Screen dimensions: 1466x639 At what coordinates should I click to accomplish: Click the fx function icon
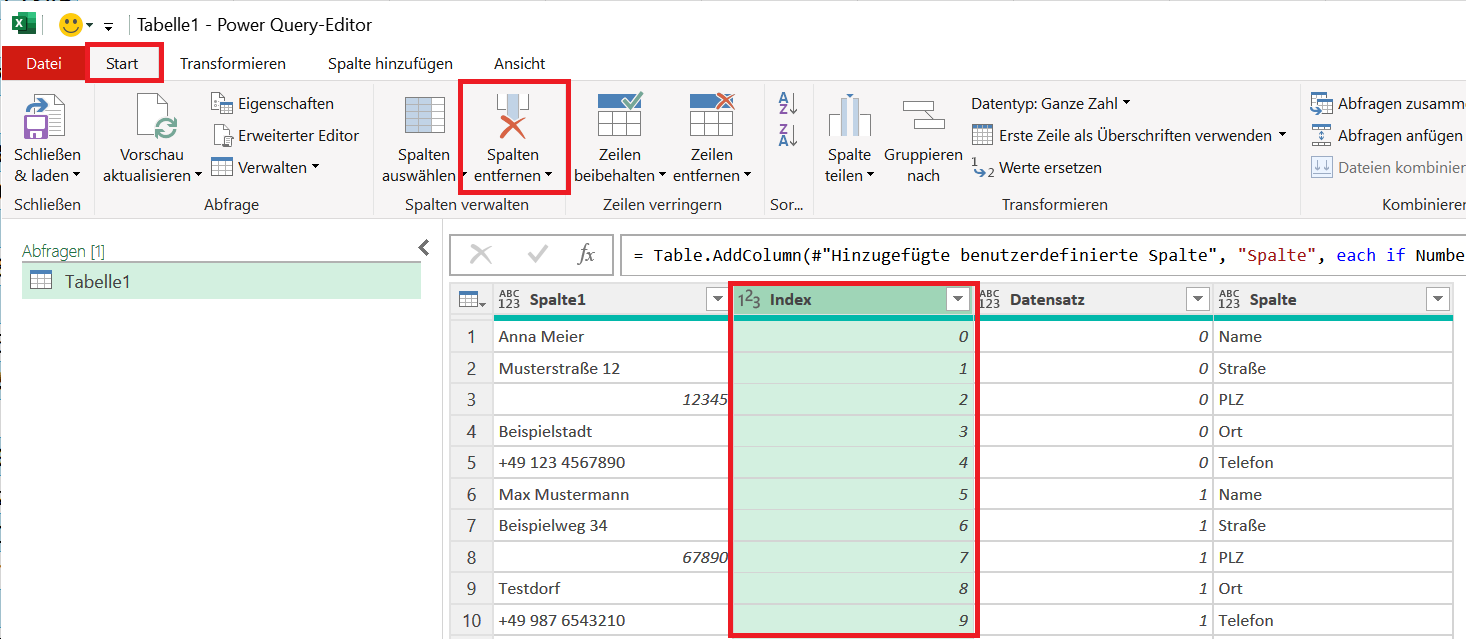point(587,255)
